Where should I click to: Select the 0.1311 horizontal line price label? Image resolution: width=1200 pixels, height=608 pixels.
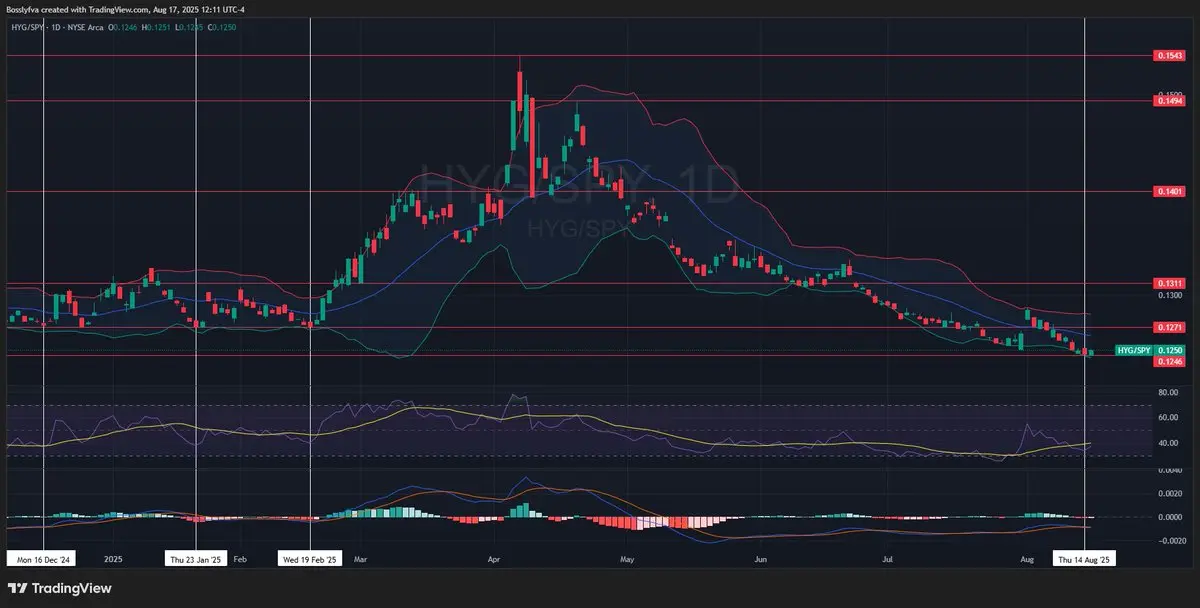[x=1170, y=283]
